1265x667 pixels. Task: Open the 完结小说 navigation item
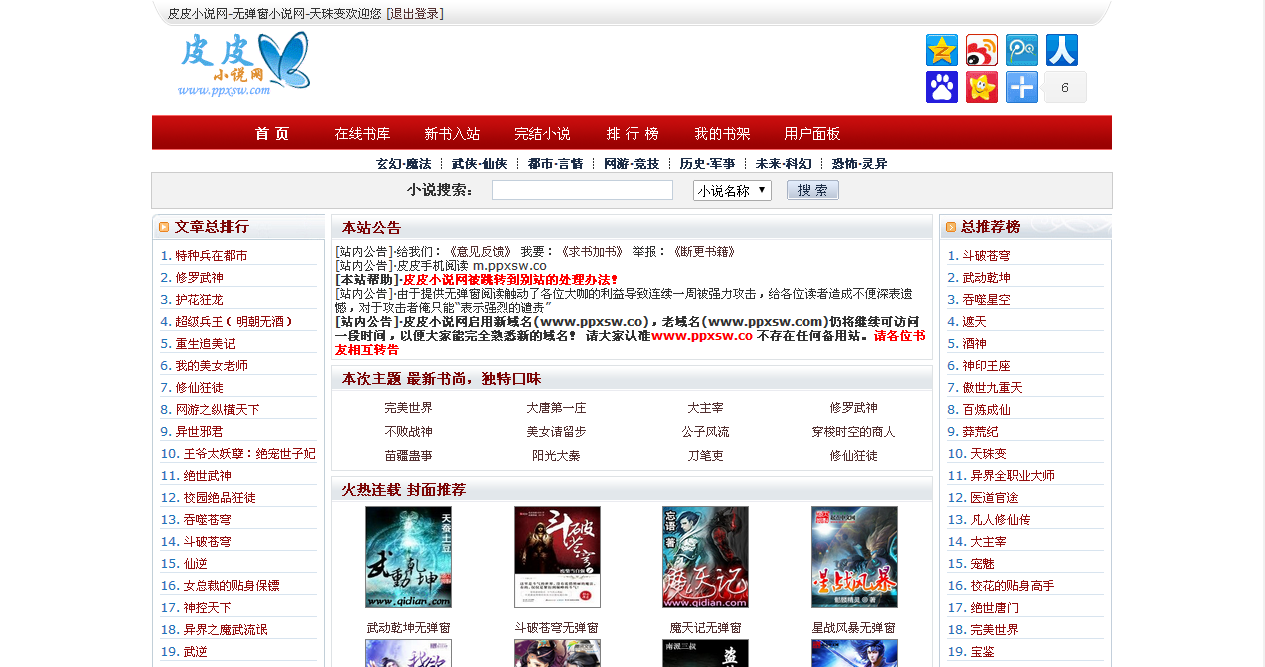point(542,133)
